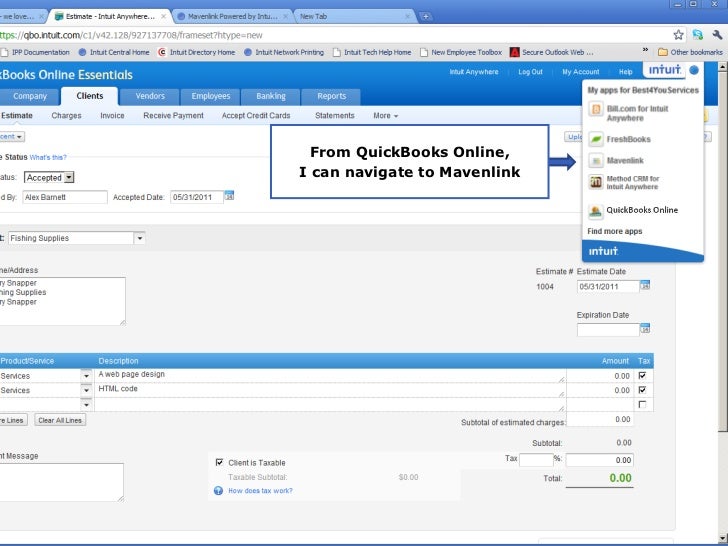Open Other bookmarks folder

(x=690, y=52)
